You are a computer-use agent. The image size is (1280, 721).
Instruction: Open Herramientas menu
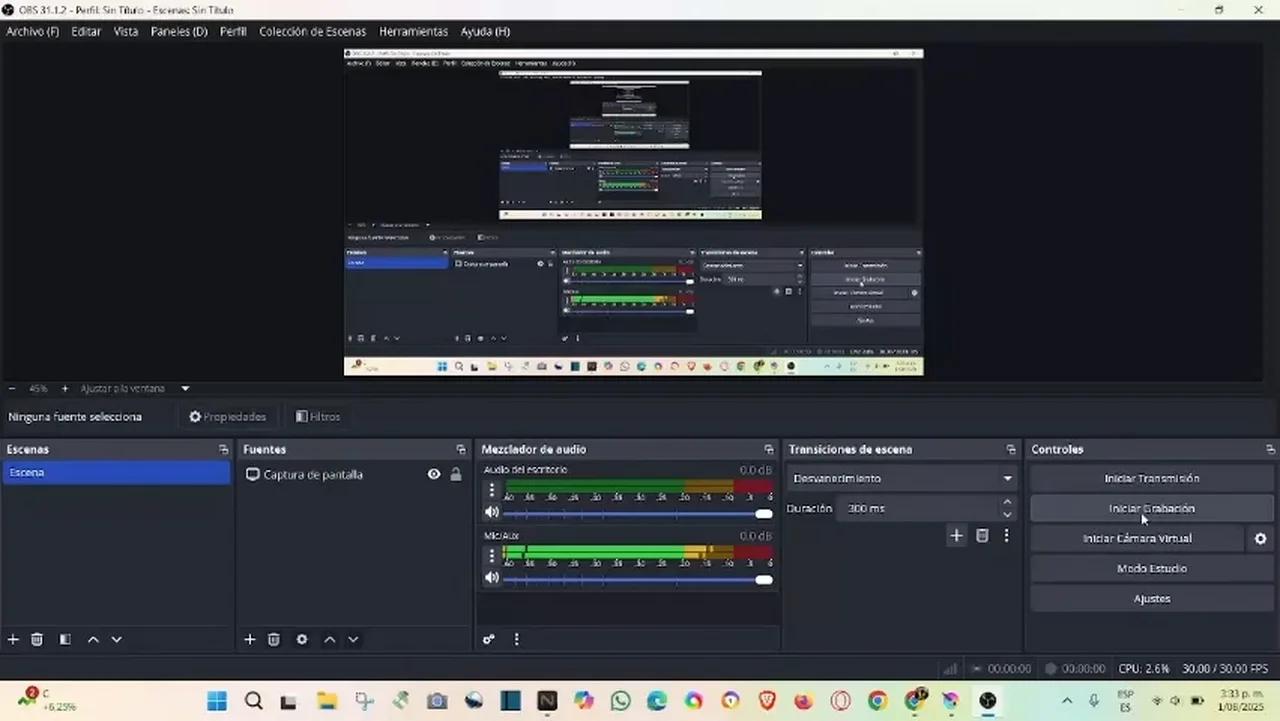(x=413, y=32)
